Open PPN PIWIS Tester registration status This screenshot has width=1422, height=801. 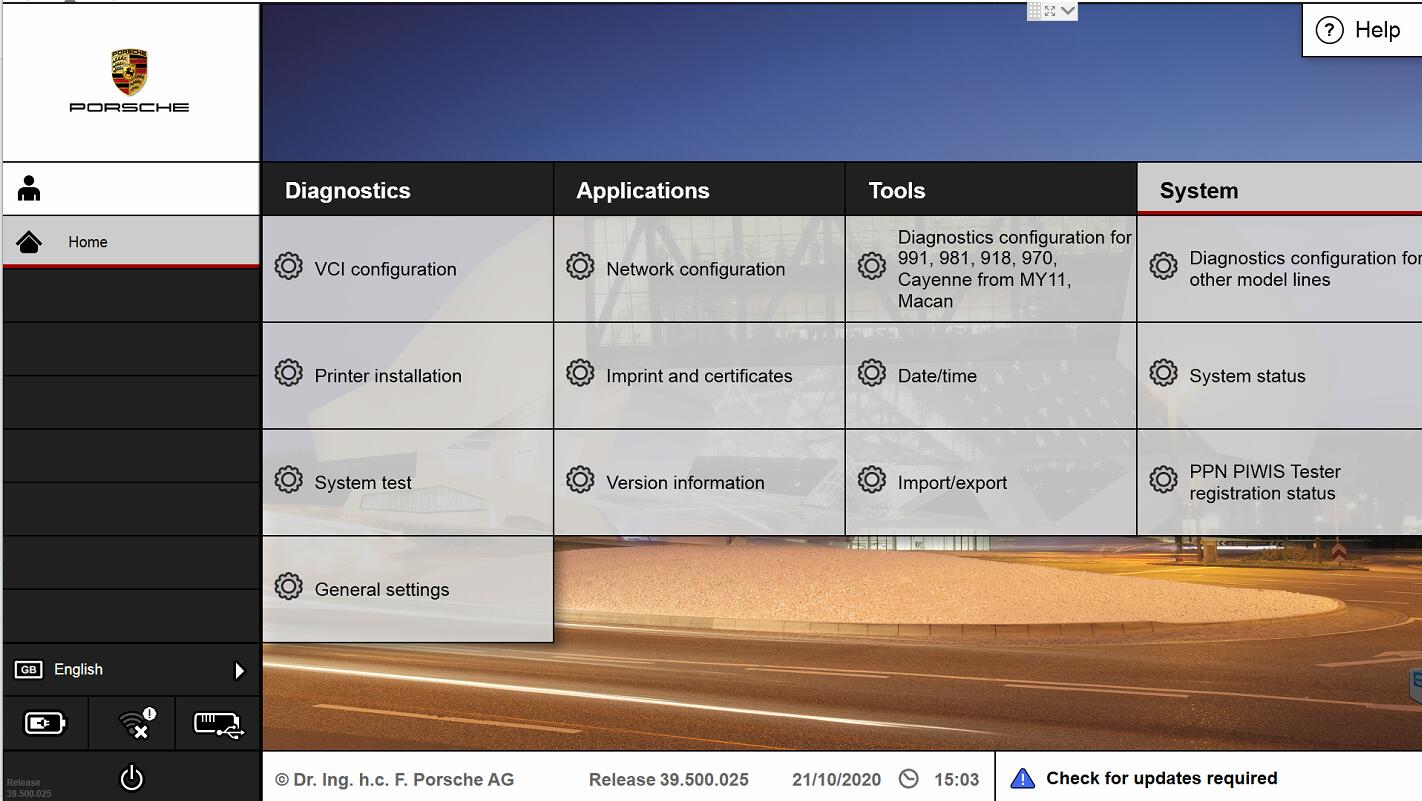(x=1280, y=483)
